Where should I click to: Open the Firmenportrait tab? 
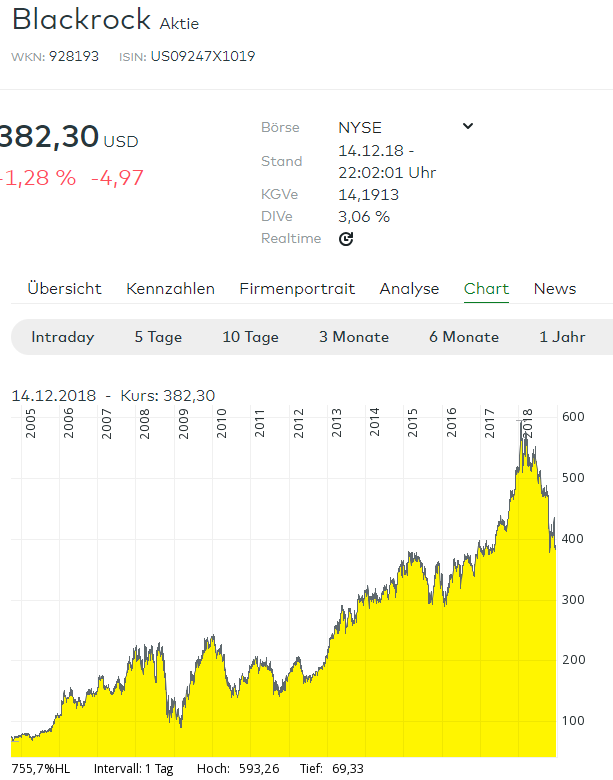[x=297, y=289]
